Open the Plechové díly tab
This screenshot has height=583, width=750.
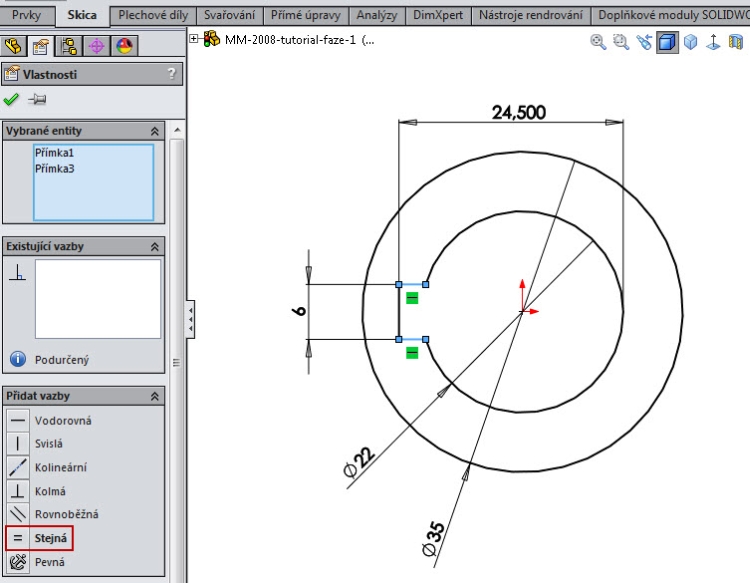coord(153,15)
